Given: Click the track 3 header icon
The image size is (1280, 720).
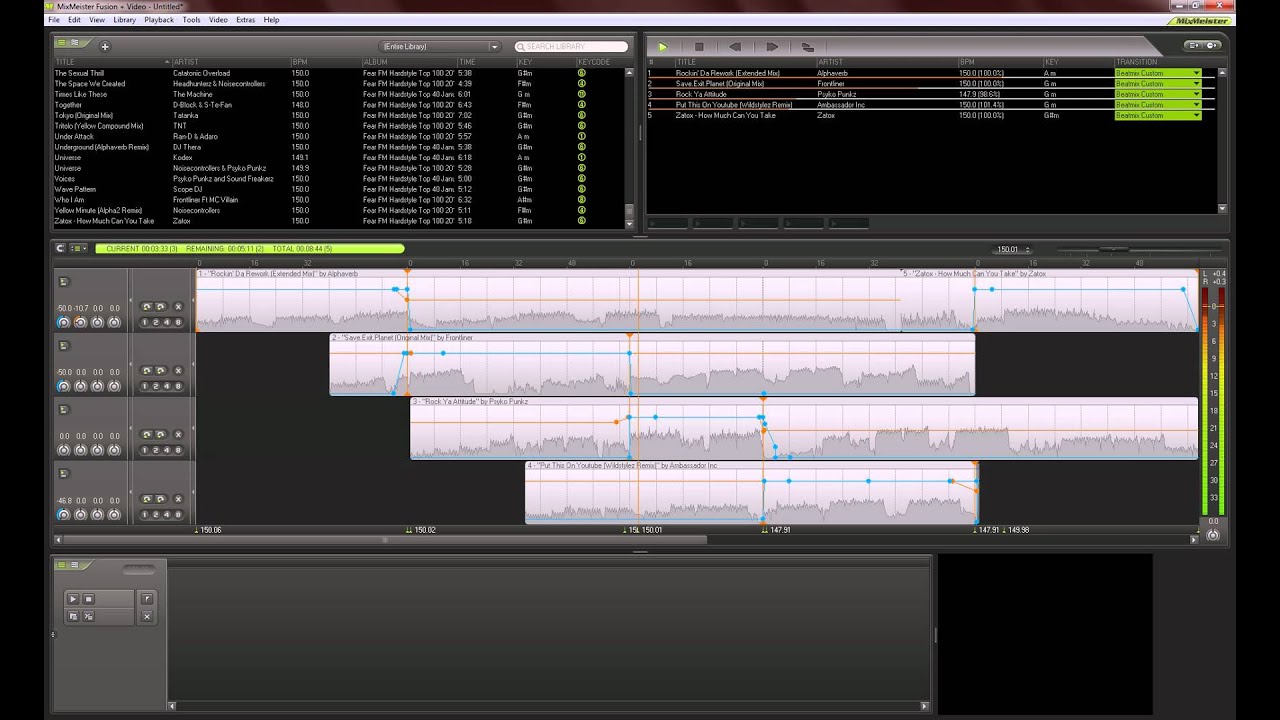Looking at the screenshot, I should point(64,410).
